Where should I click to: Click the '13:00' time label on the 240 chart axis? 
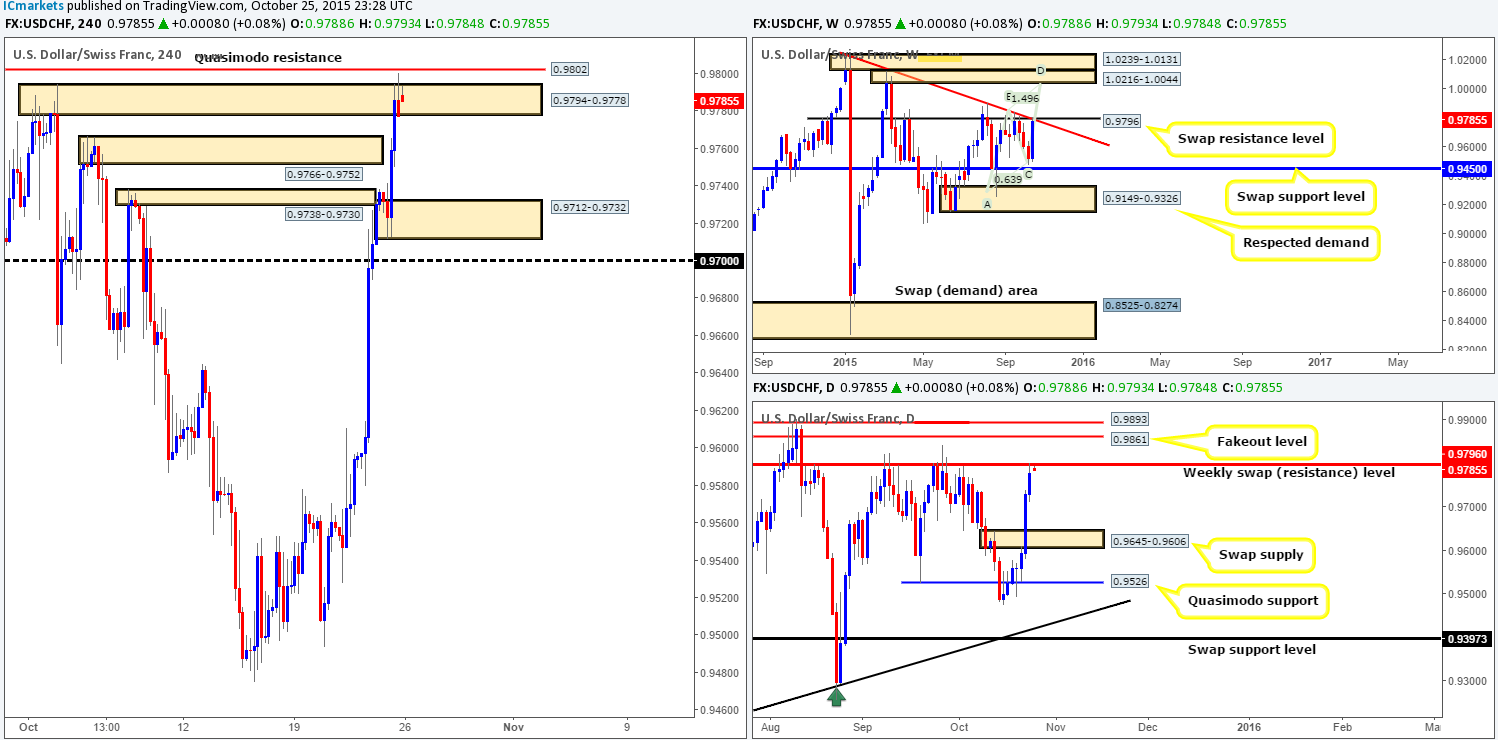pos(107,727)
